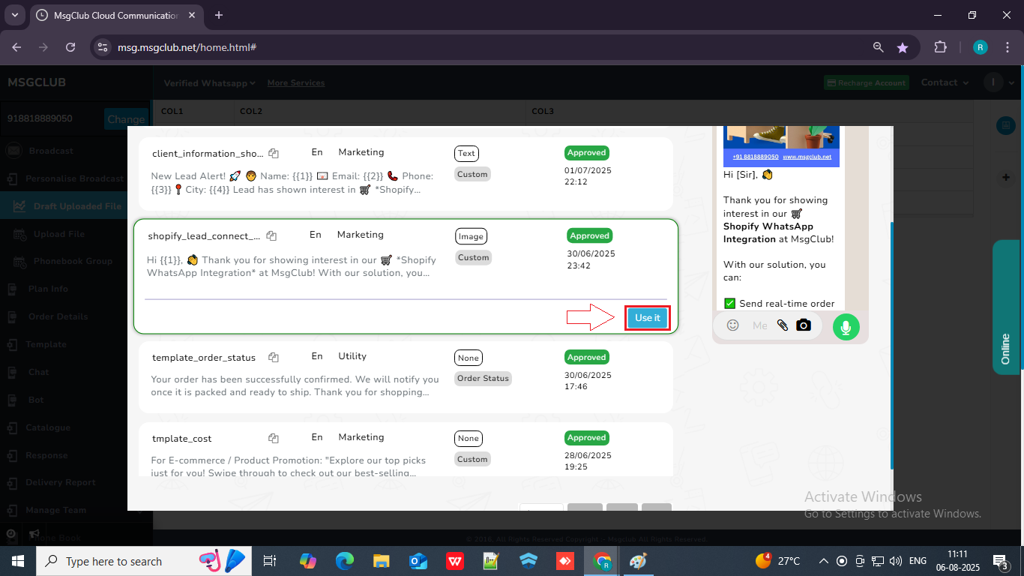Open the Chrome profile avatar
Viewport: 1024px width, 576px height.
point(980,47)
